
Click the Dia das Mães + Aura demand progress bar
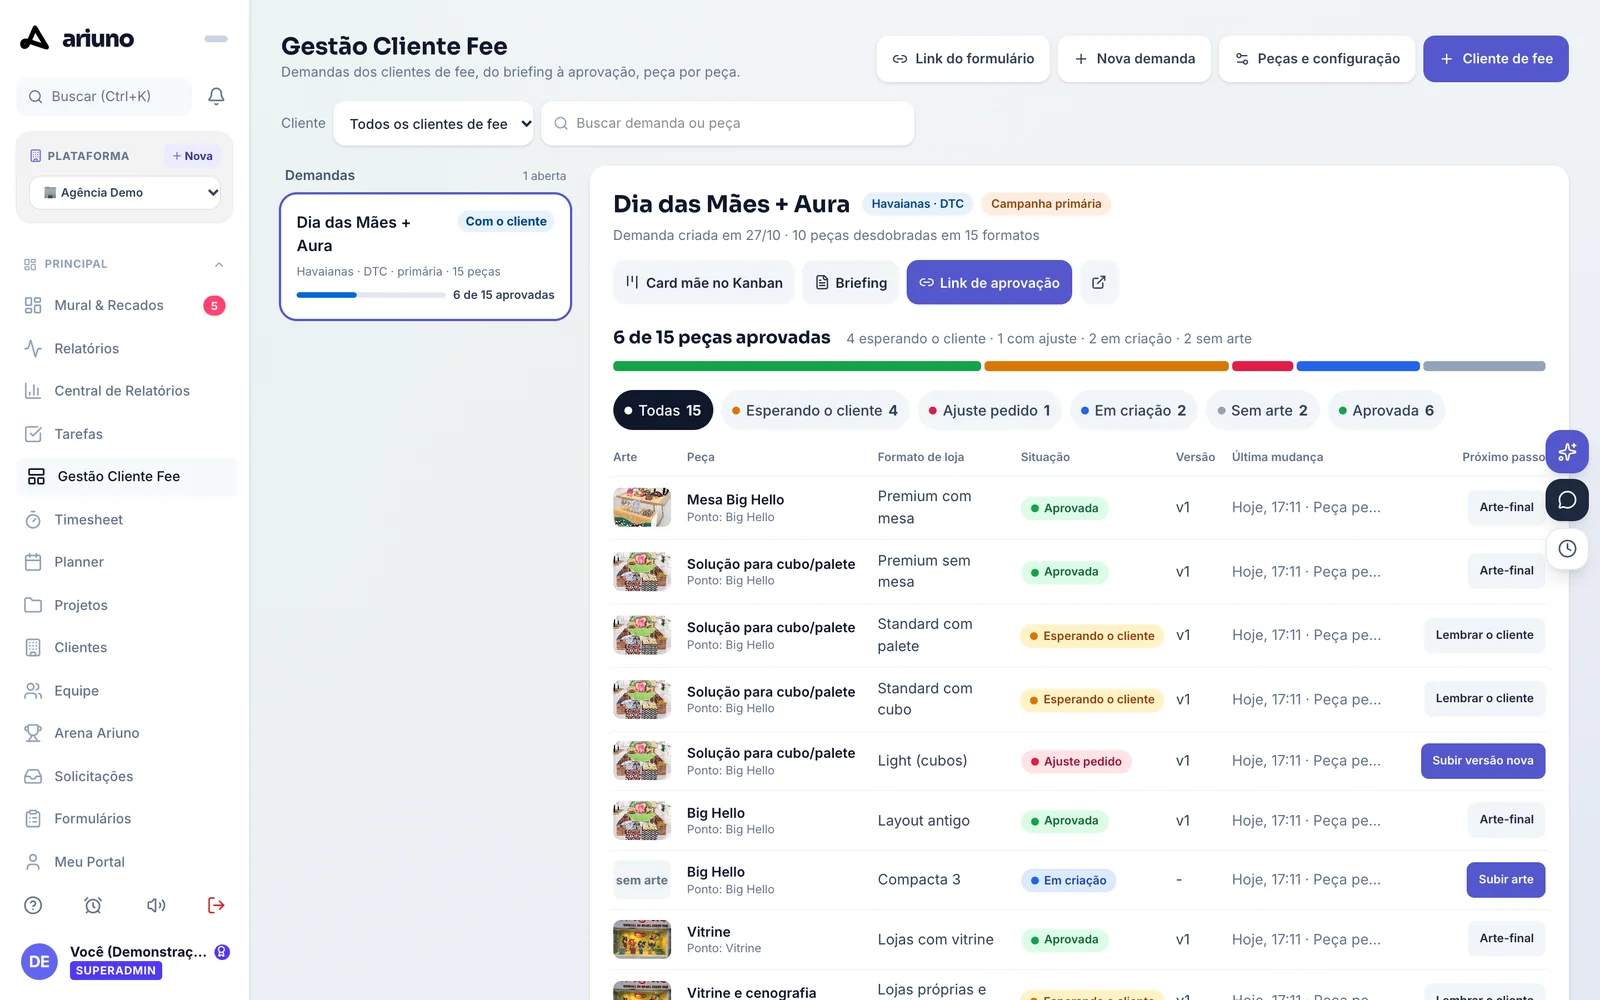pyautogui.click(x=371, y=295)
